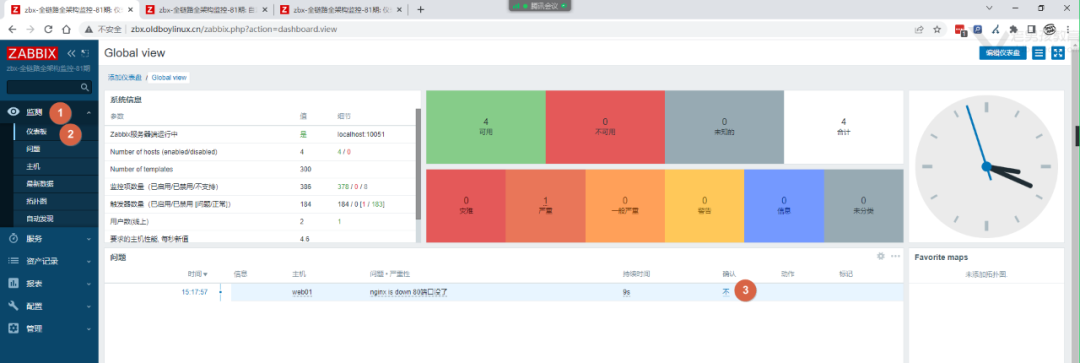Click the search magnifier in the sidebar
The height and width of the screenshot is (363, 1080).
(85, 87)
